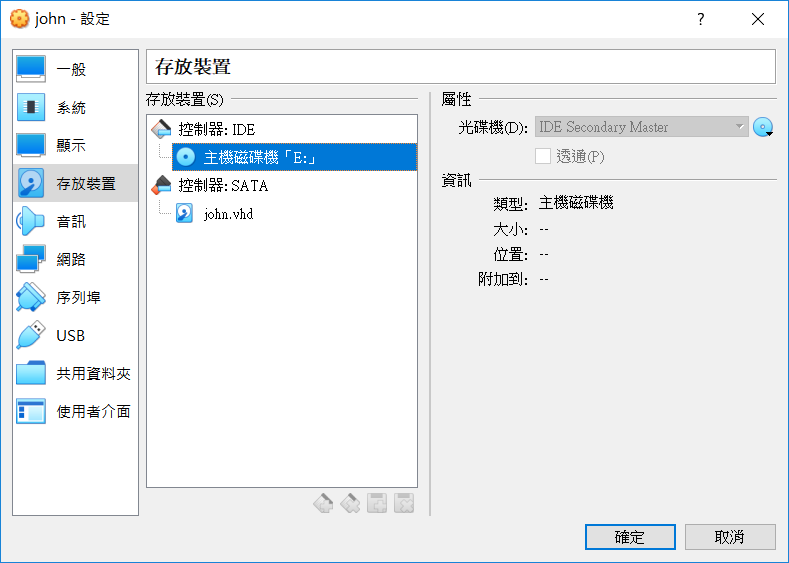Click the 使用者介面 window icon in sidebar
The height and width of the screenshot is (563, 789).
31,411
